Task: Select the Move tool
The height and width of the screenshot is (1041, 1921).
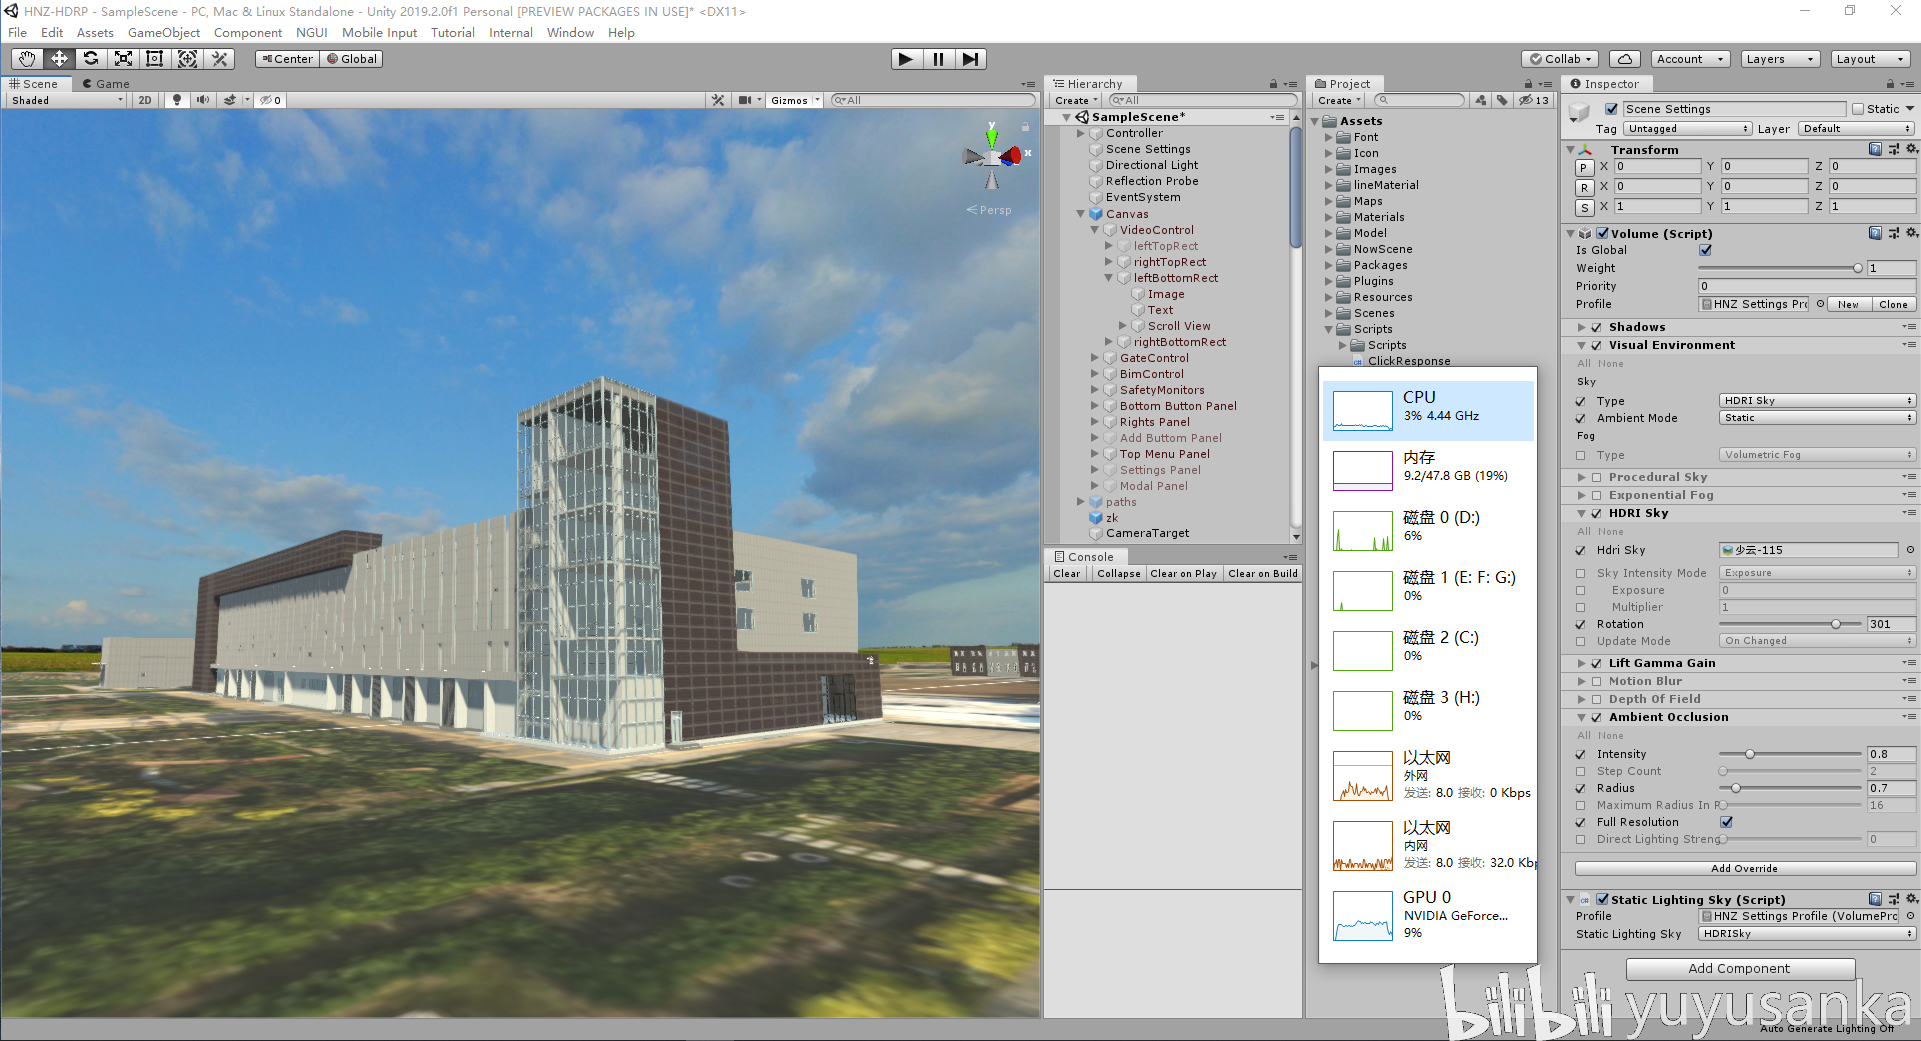Action: coord(58,59)
